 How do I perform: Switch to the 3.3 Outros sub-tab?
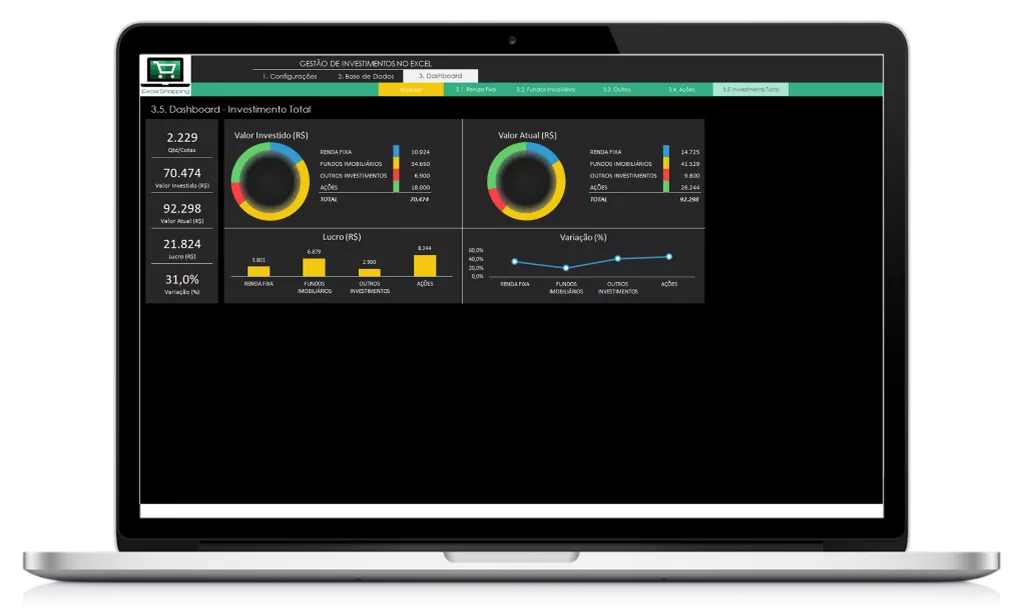616,89
